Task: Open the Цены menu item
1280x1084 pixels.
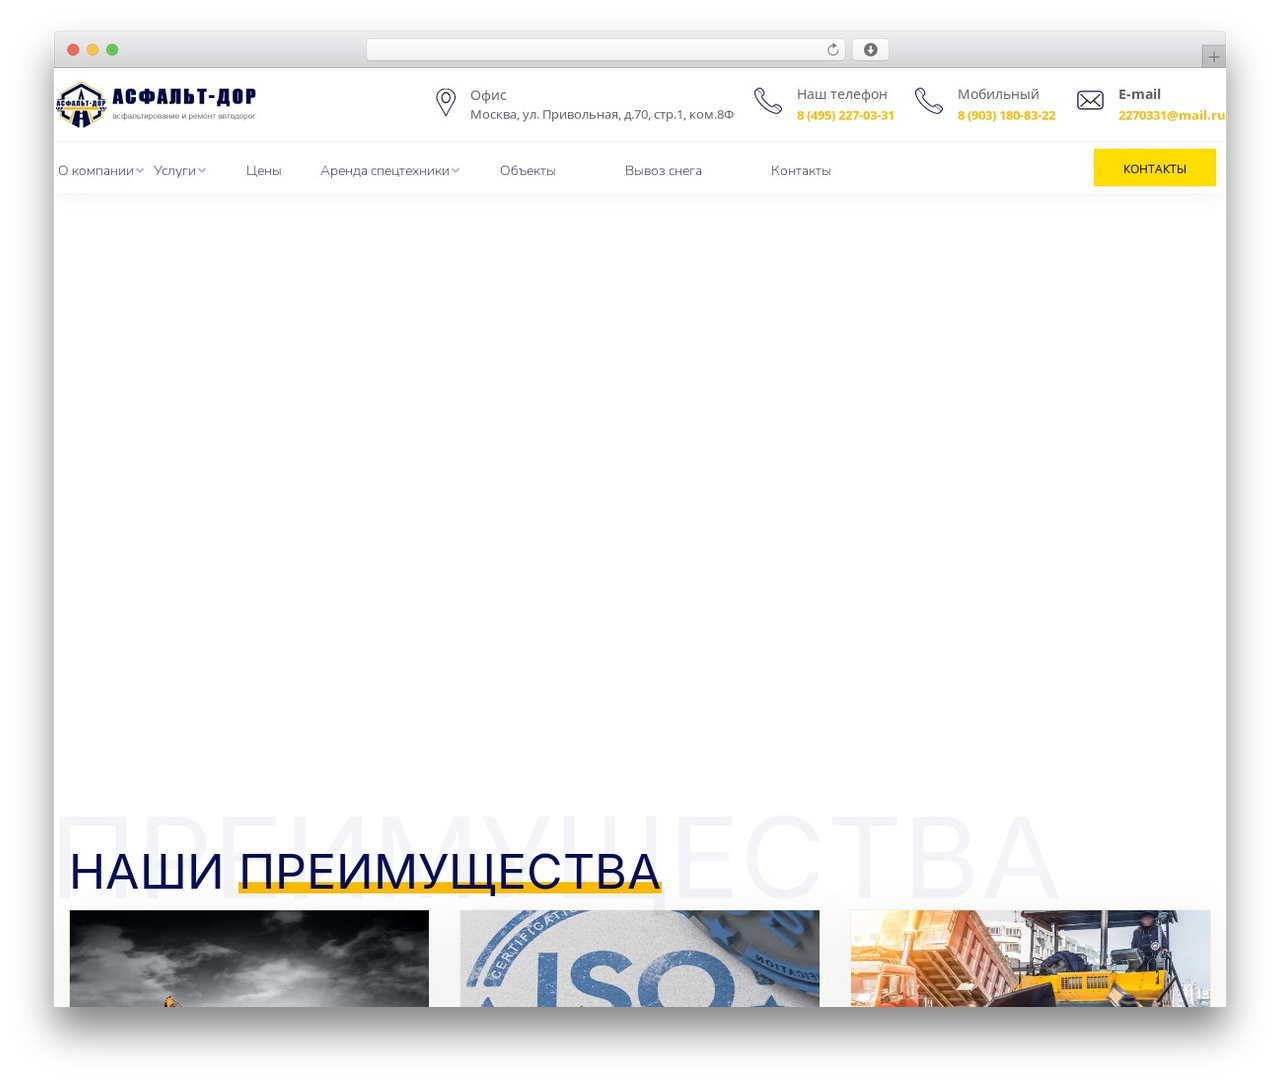Action: (x=264, y=171)
